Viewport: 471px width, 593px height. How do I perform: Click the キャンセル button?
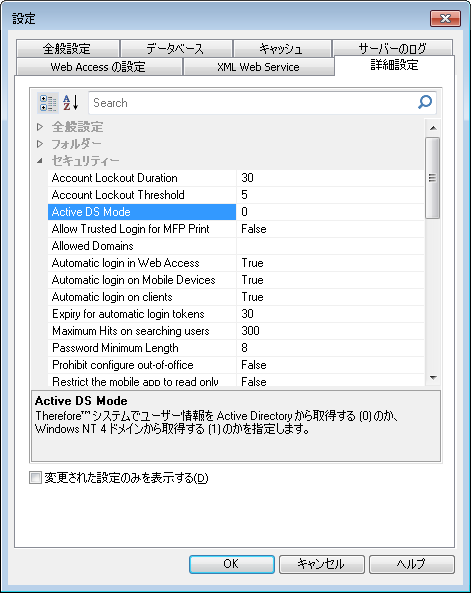pyautogui.click(x=322, y=564)
